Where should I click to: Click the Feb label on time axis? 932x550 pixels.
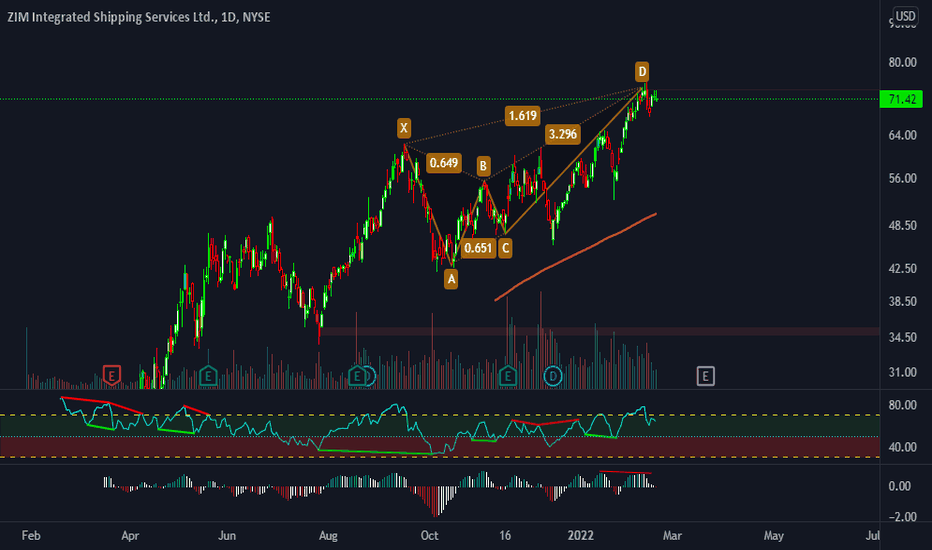pyautogui.click(x=31, y=536)
